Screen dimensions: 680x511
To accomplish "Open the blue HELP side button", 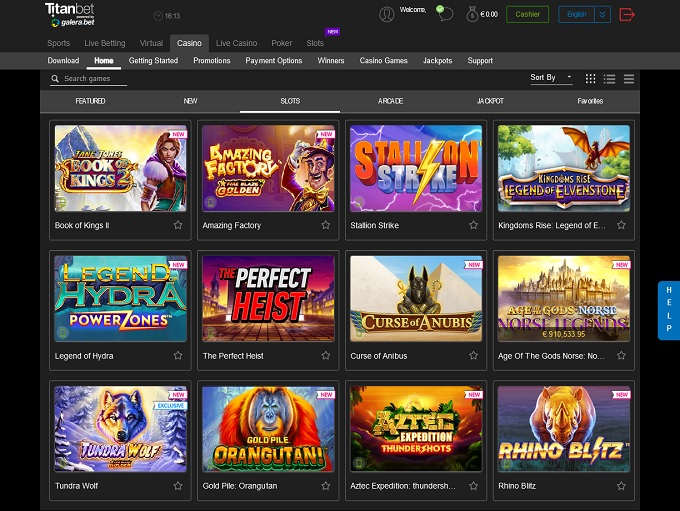I will 669,311.
